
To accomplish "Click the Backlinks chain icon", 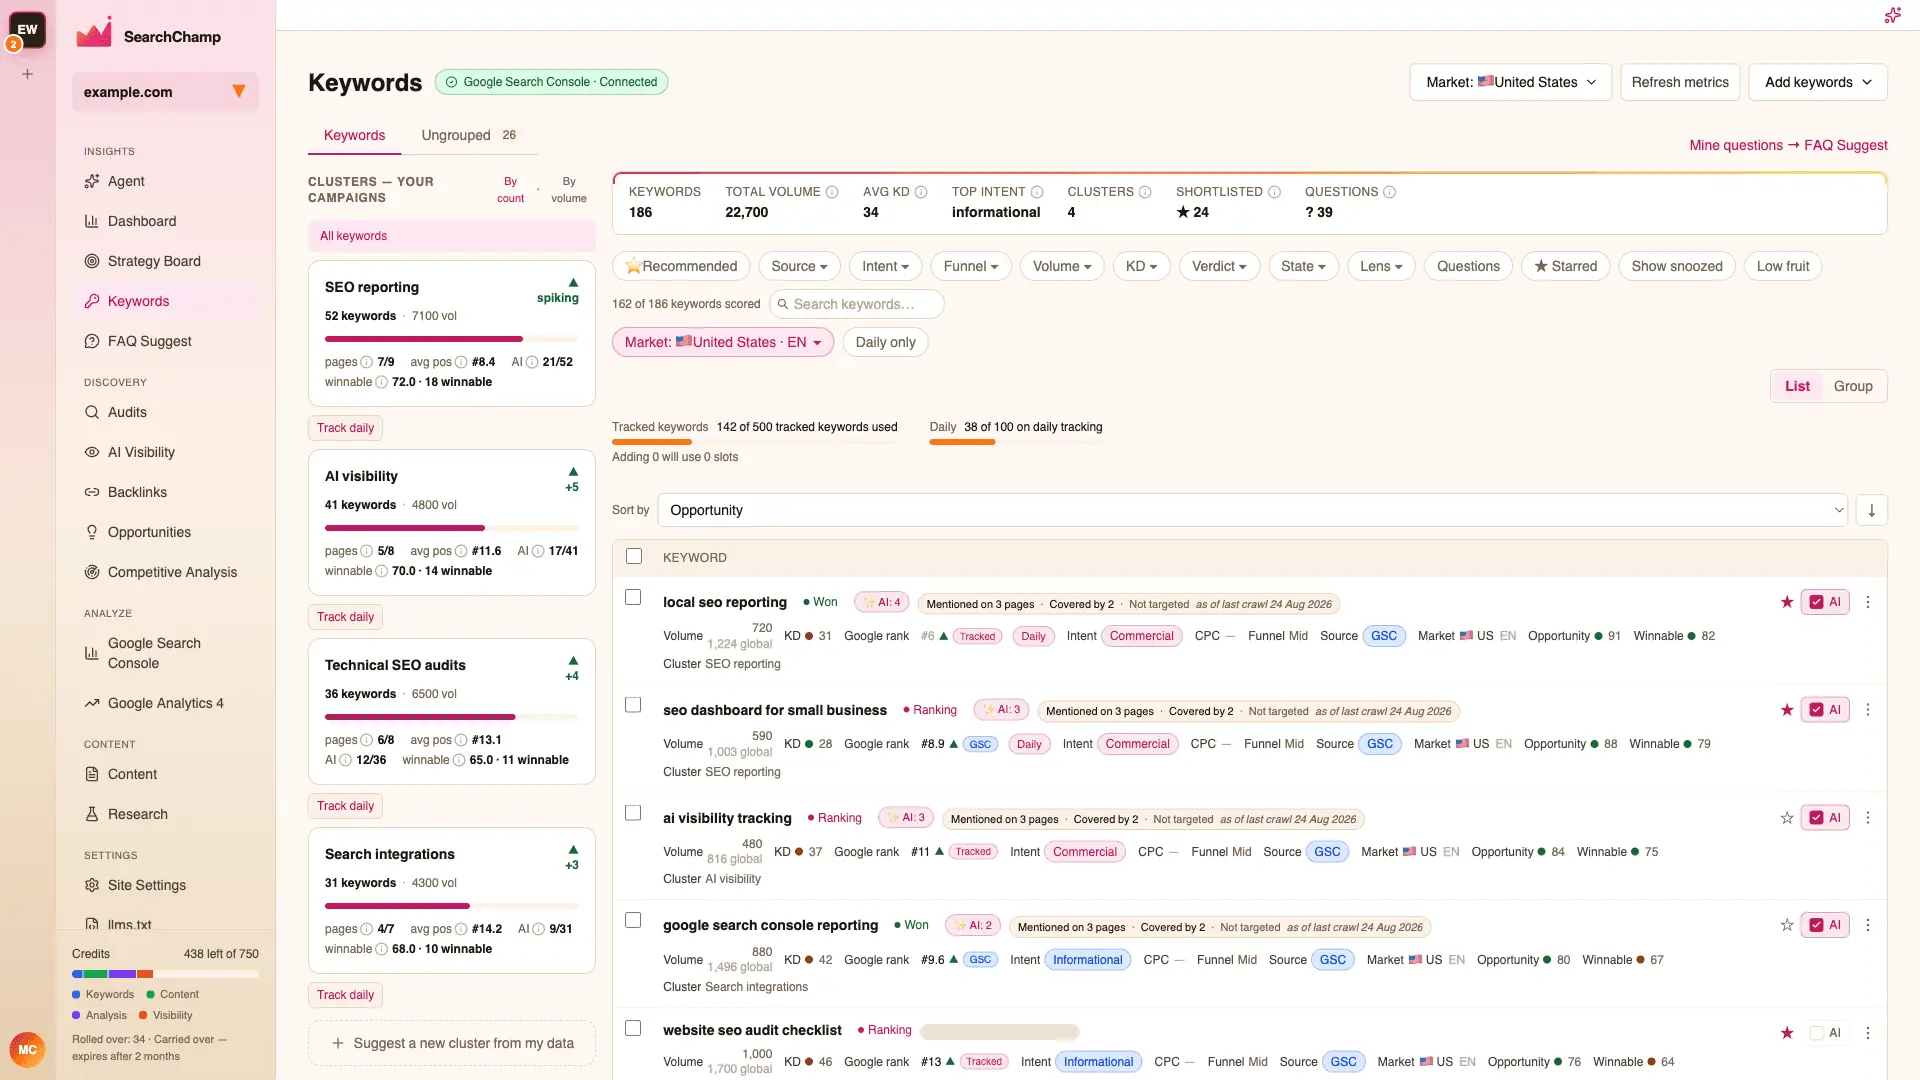I will (x=92, y=492).
